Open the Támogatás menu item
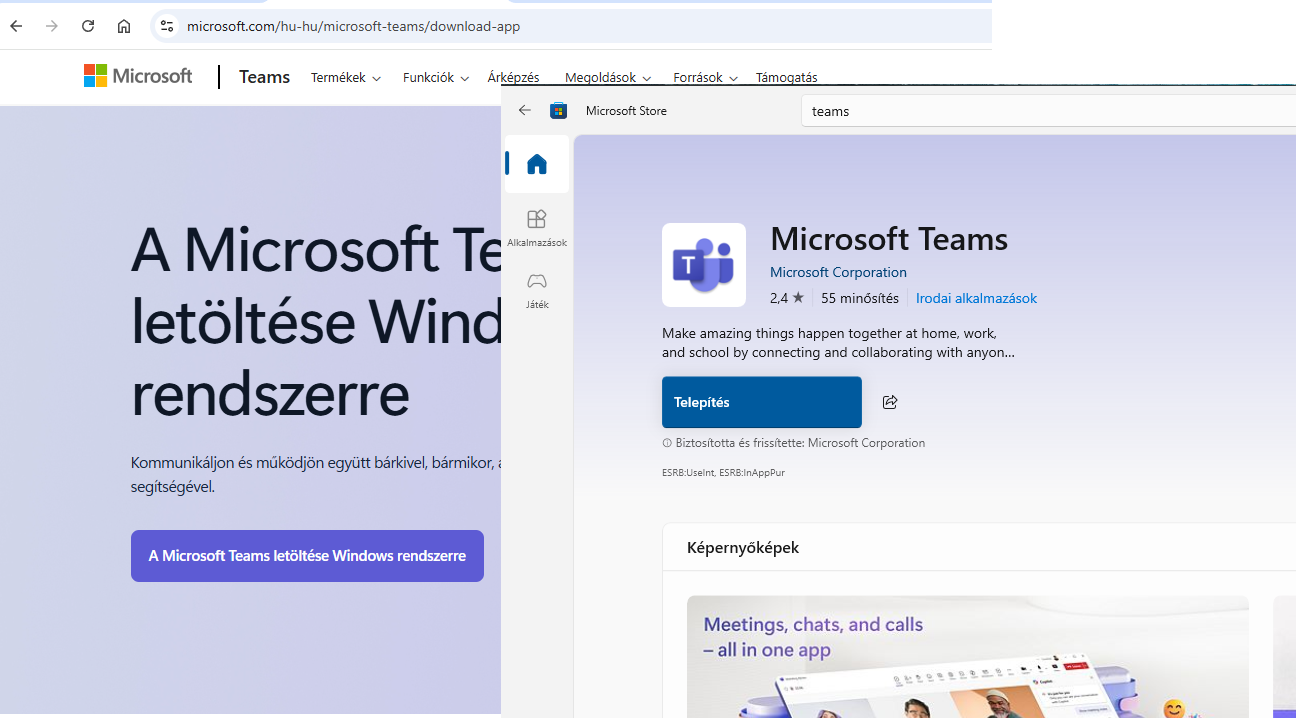This screenshot has width=1296, height=718. click(x=786, y=78)
